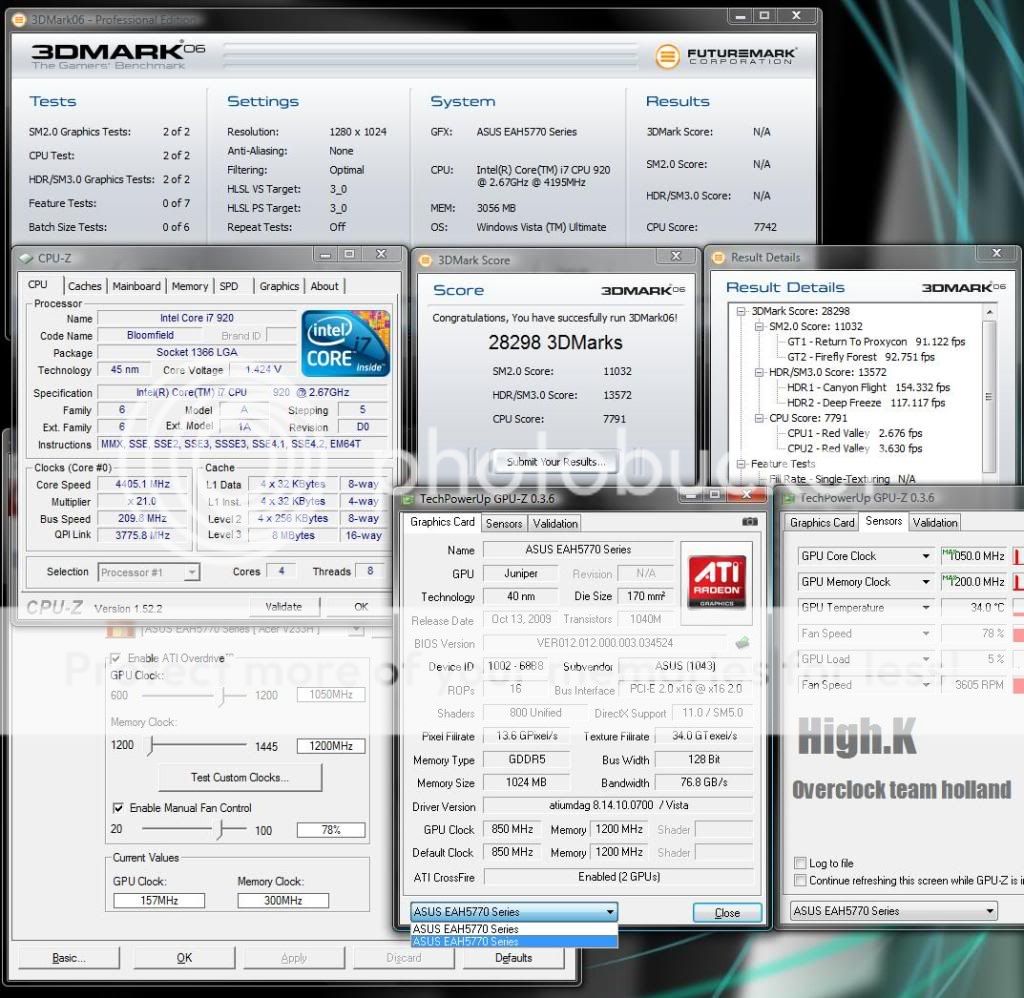Click the 3DMark06 logo in Score dialog
1024x998 pixels.
(643, 290)
